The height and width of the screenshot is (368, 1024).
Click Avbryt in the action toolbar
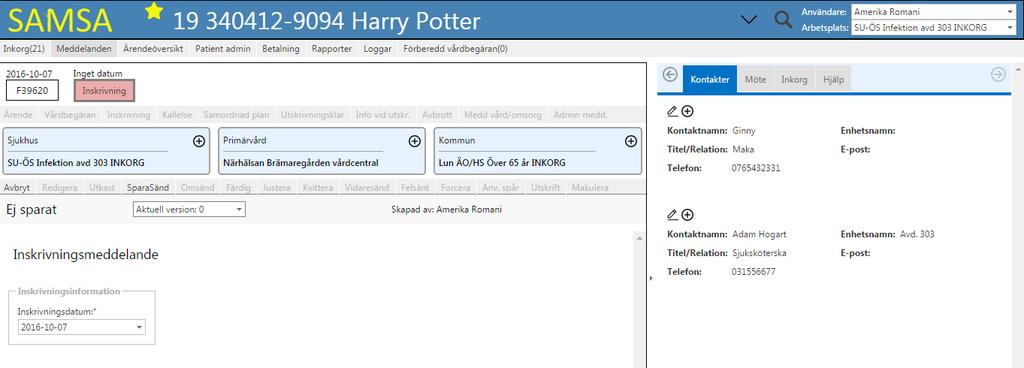point(16,188)
